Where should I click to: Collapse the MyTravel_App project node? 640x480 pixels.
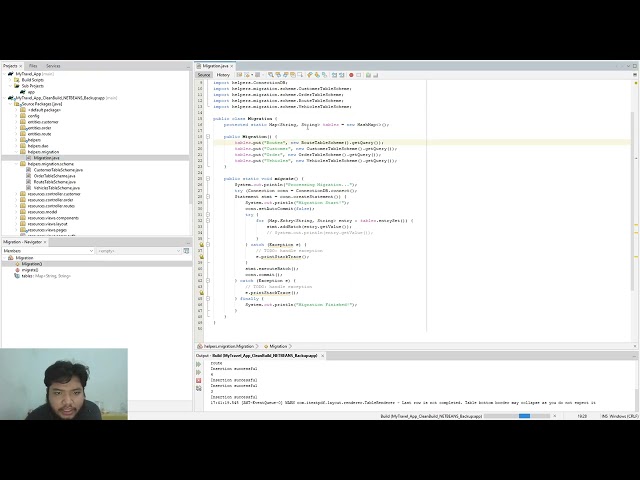5,74
